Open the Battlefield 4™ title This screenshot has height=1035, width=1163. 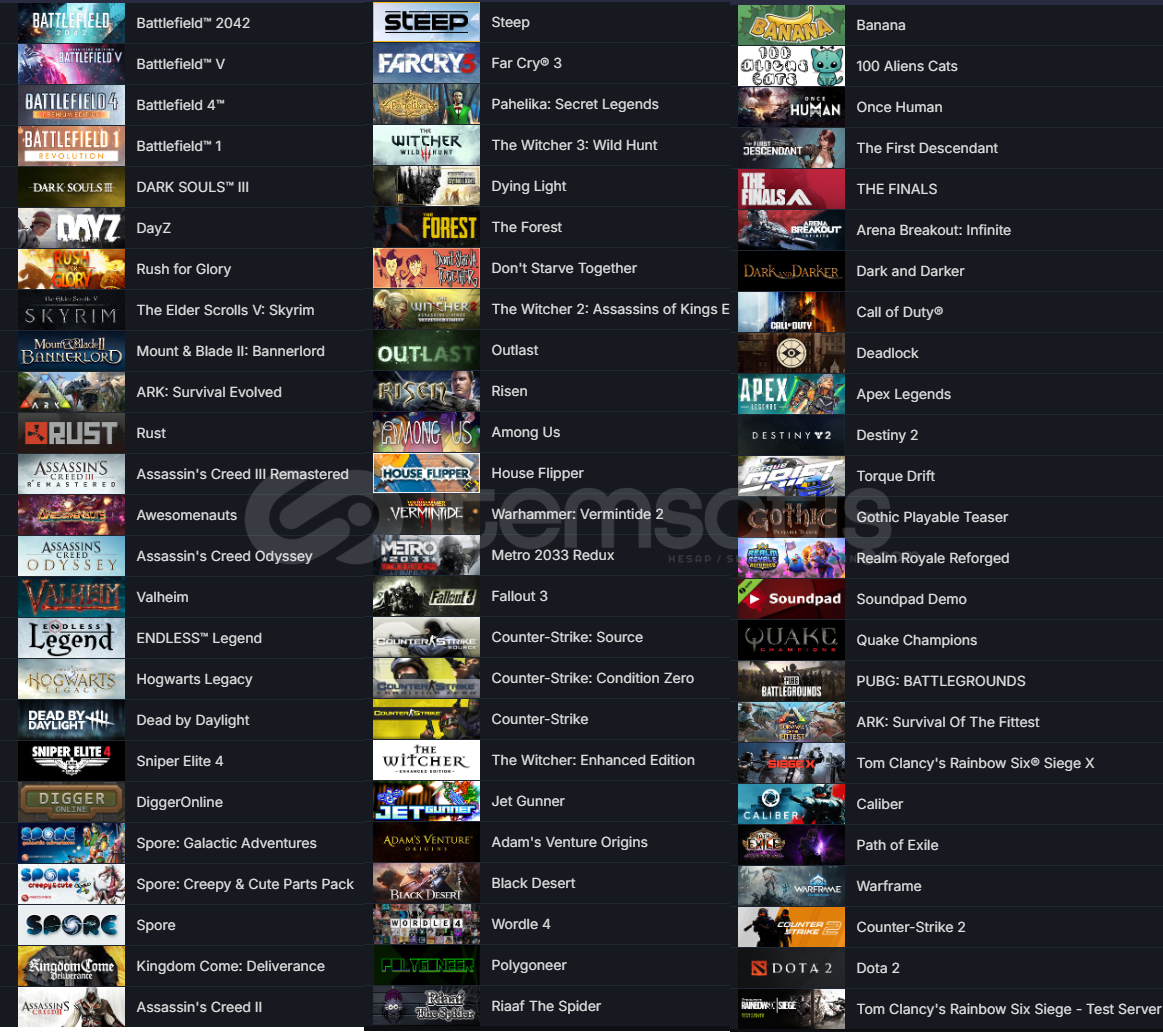point(180,105)
